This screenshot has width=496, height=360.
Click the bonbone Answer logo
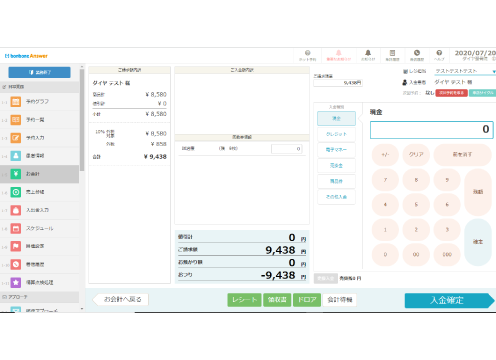(26, 56)
